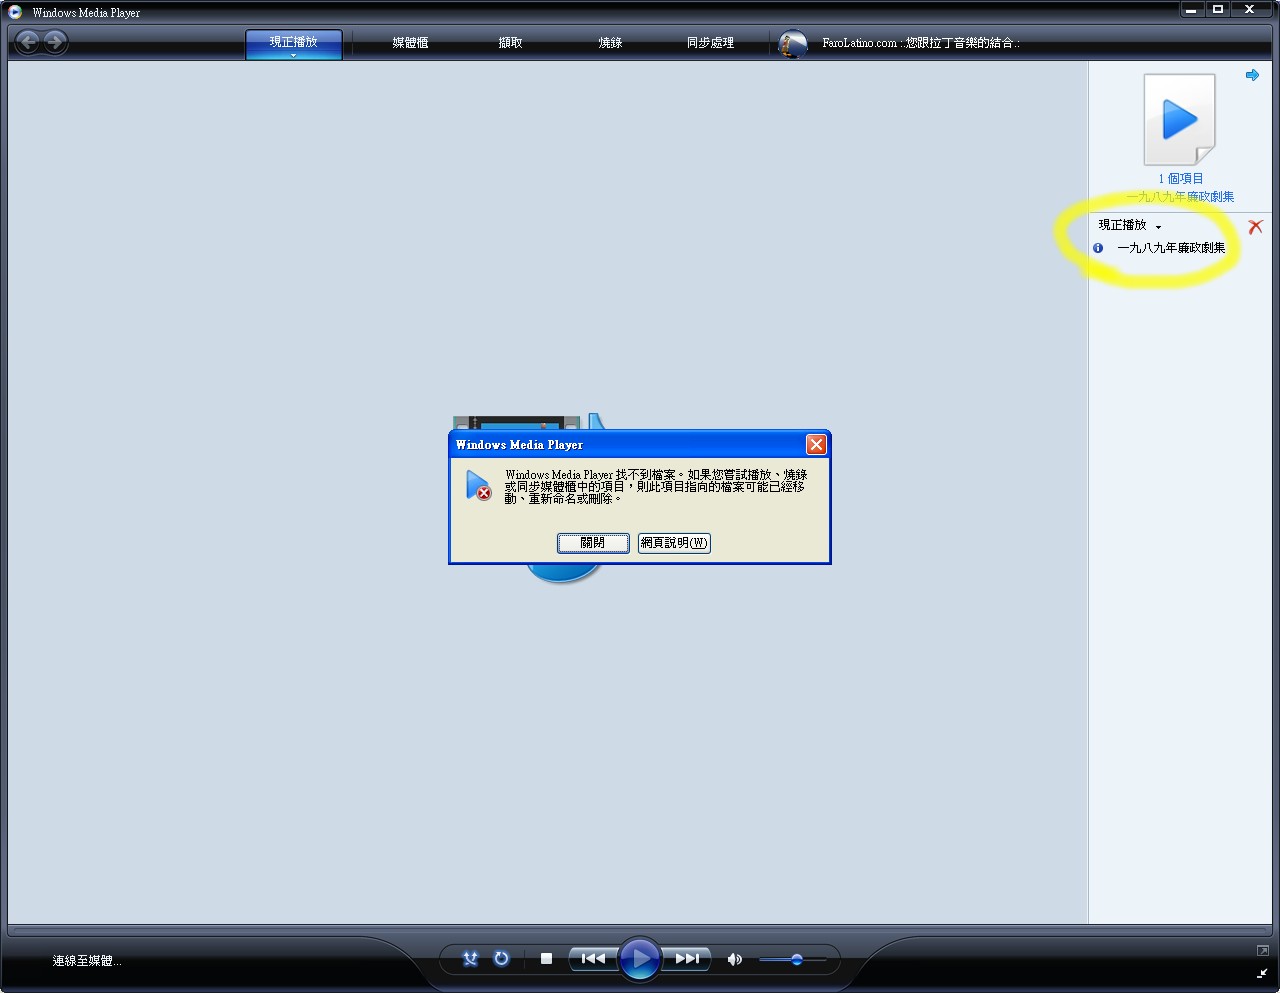The height and width of the screenshot is (993, 1280).
Task: Skip to next track
Action: point(687,959)
